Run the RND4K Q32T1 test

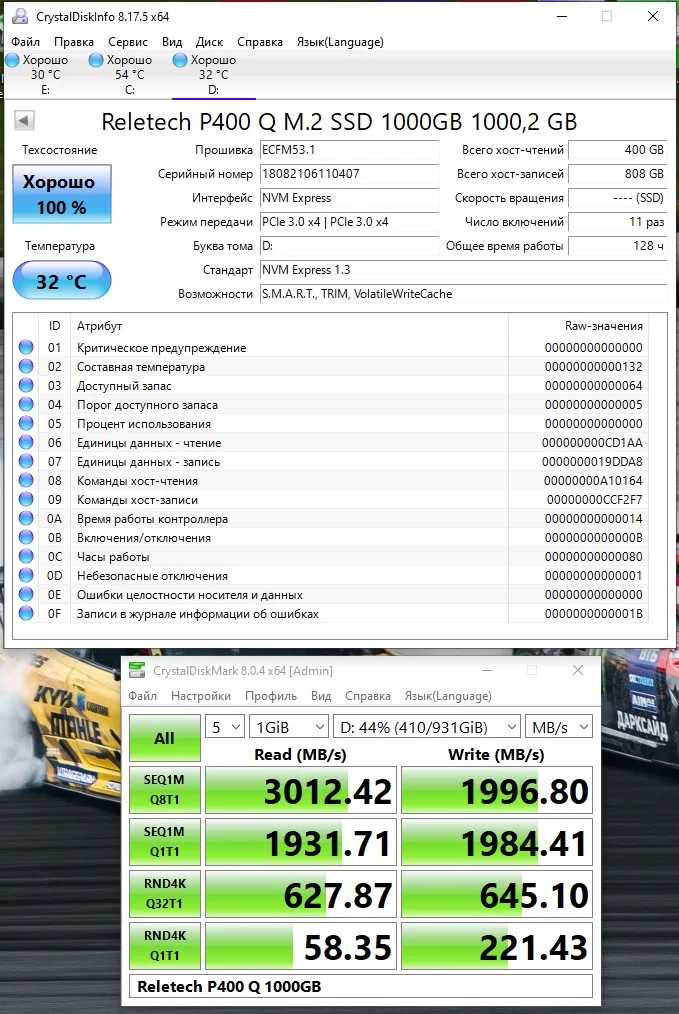pyautogui.click(x=164, y=894)
